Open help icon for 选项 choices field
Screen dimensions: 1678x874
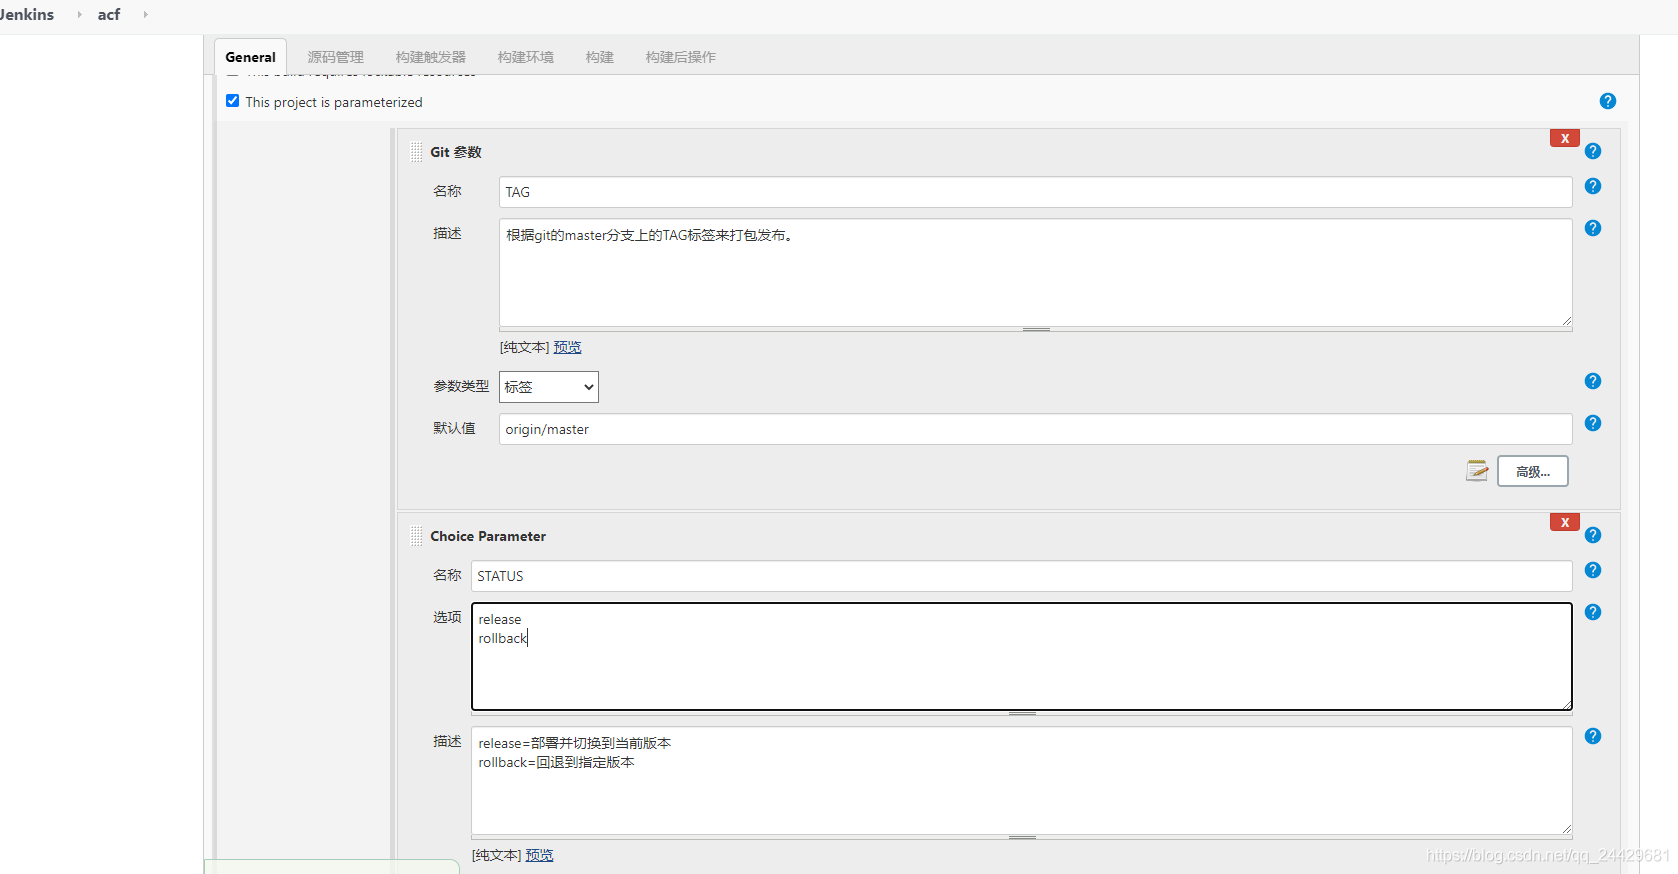tap(1593, 612)
